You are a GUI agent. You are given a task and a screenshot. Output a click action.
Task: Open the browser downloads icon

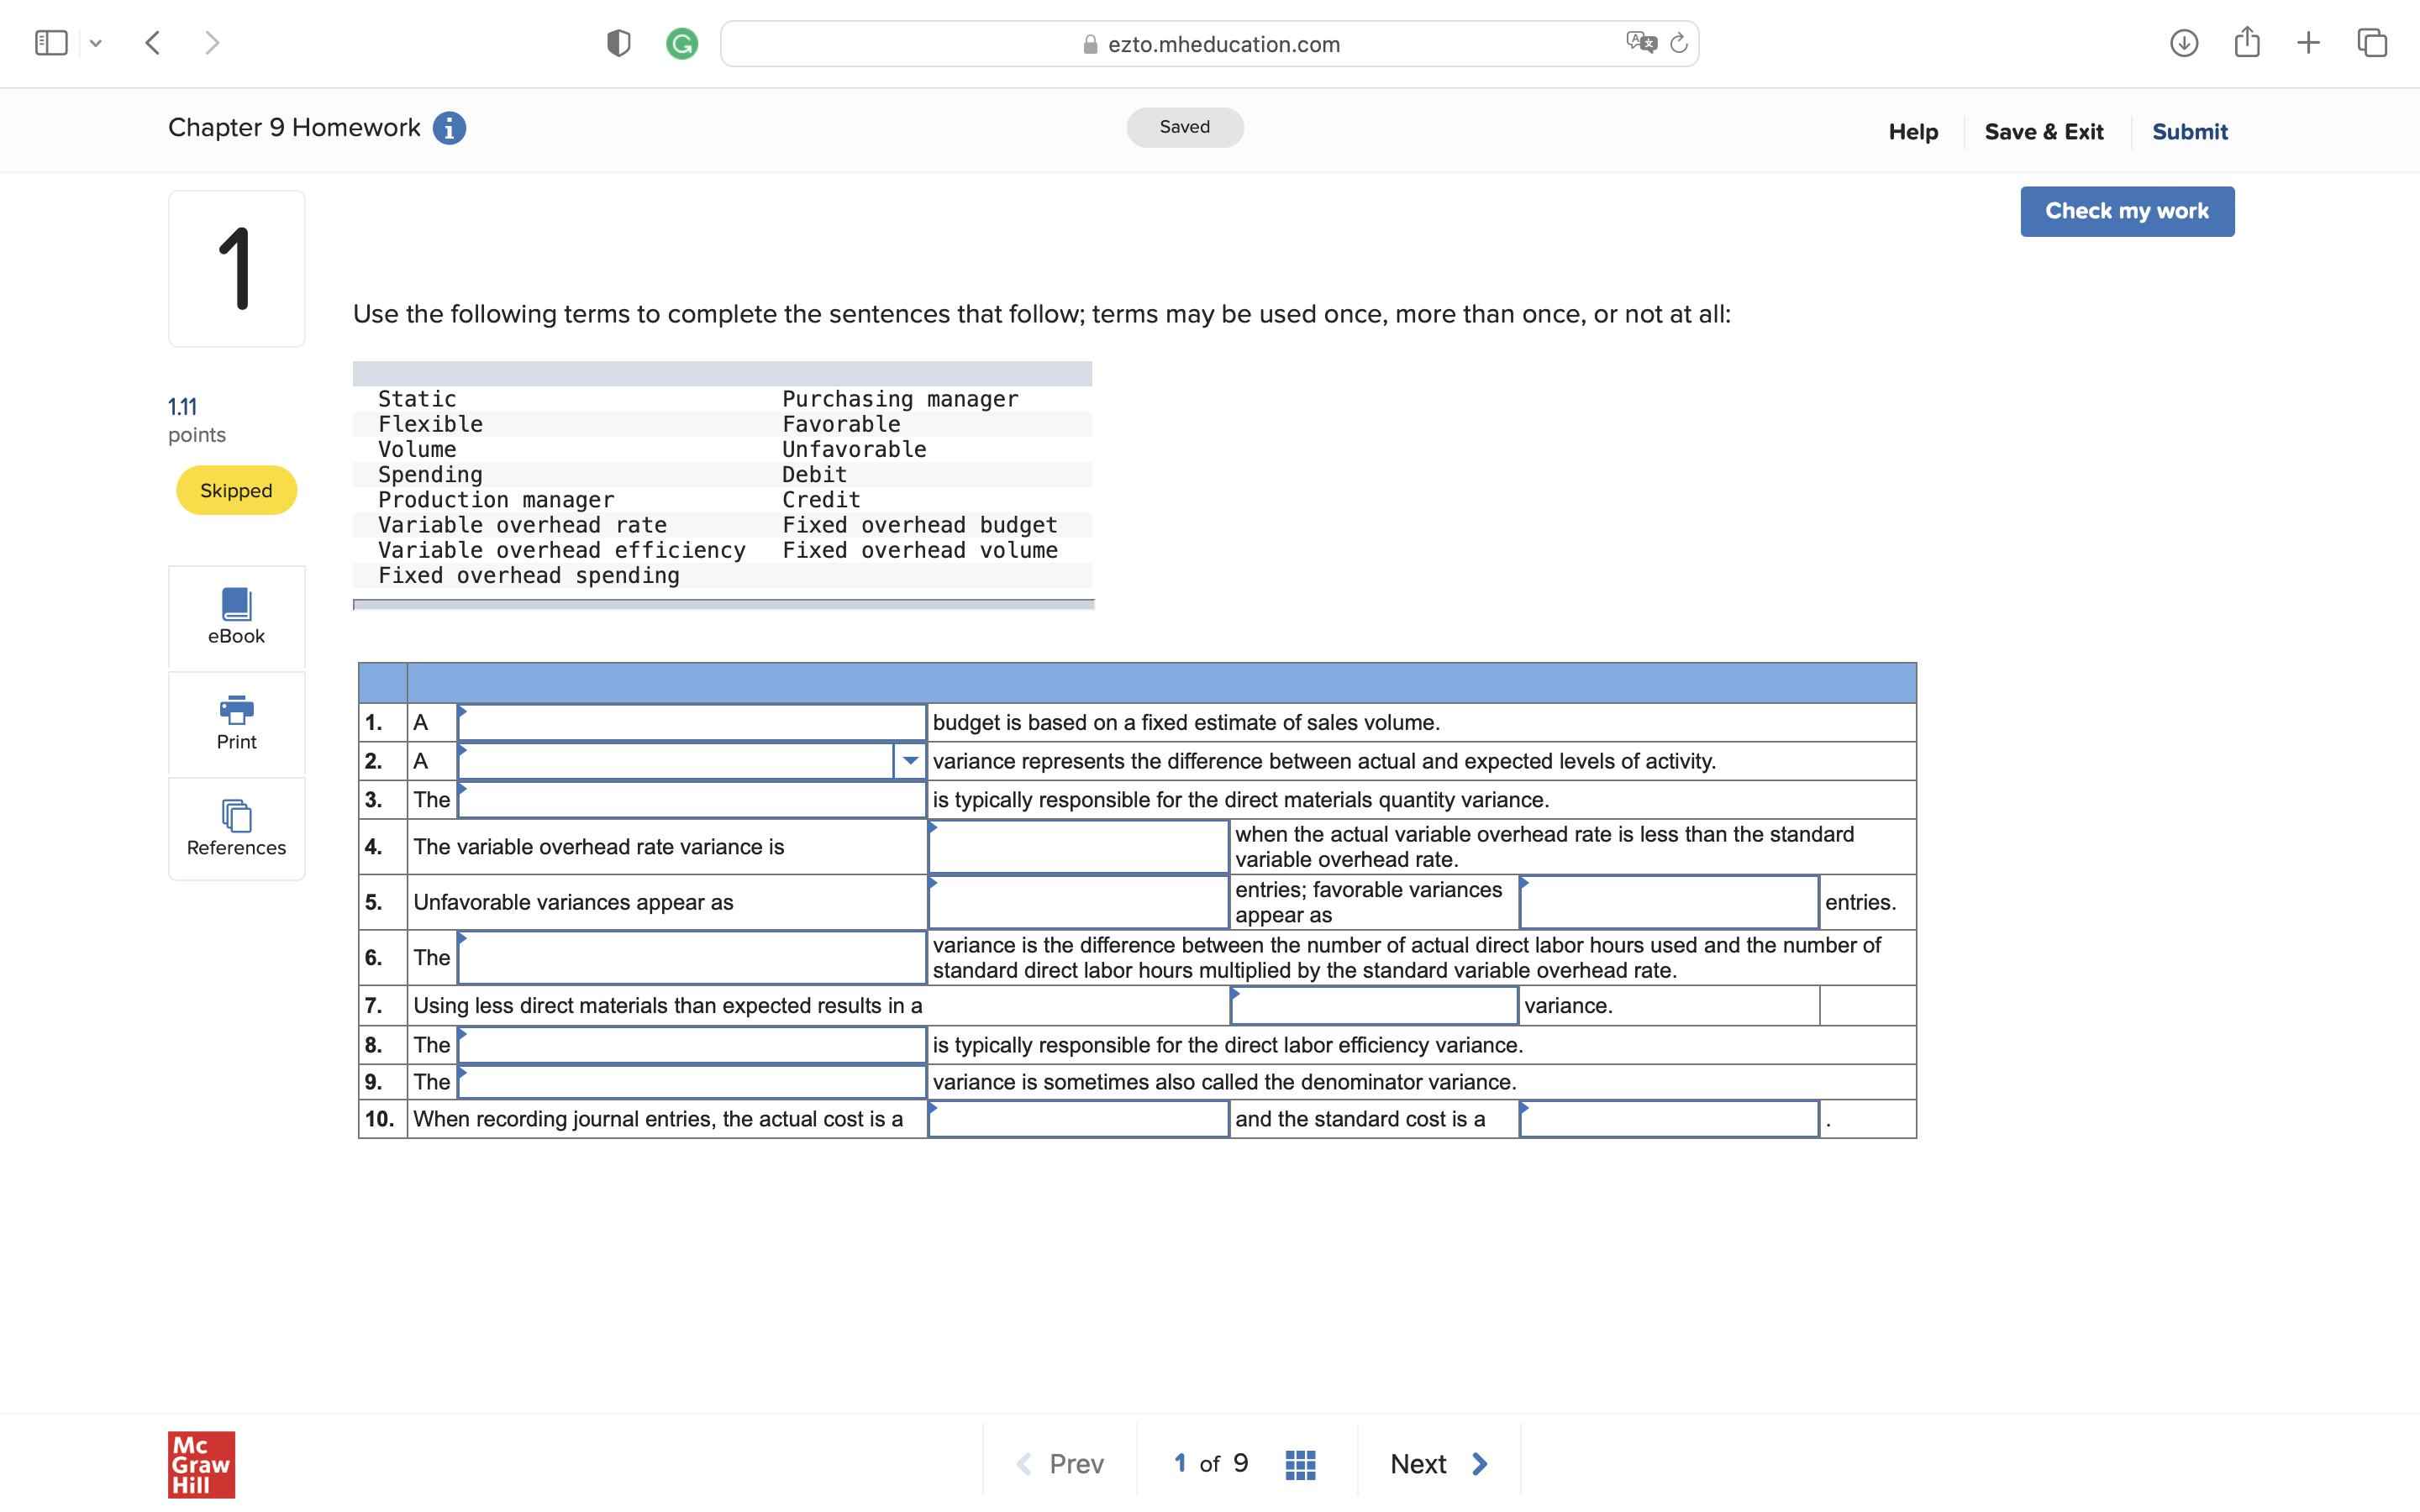click(2183, 43)
